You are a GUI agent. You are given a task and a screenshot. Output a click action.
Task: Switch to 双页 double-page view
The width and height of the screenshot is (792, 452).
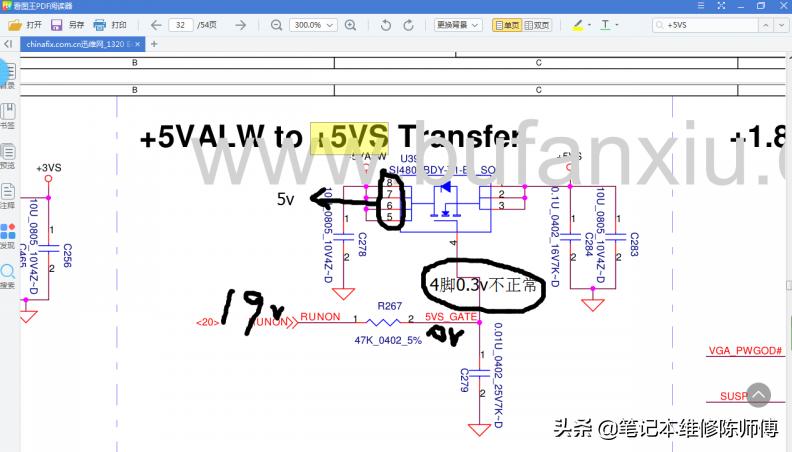[536, 25]
